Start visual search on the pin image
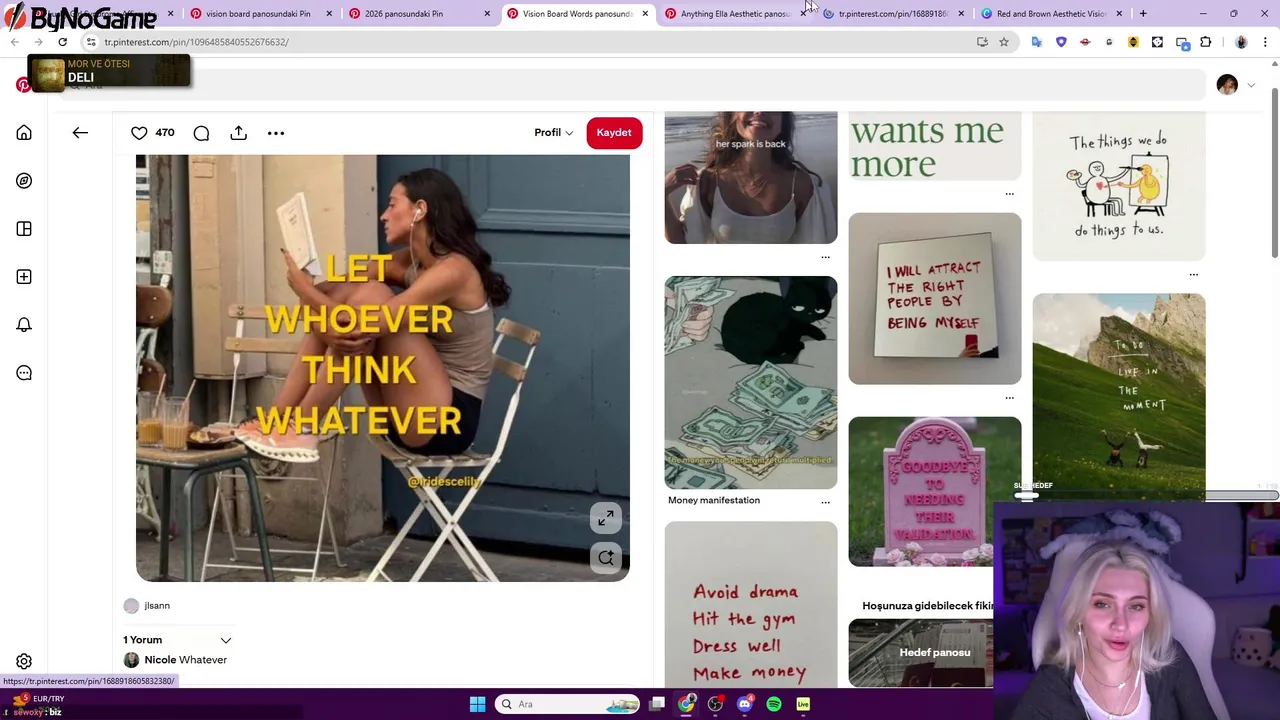 pos(606,558)
